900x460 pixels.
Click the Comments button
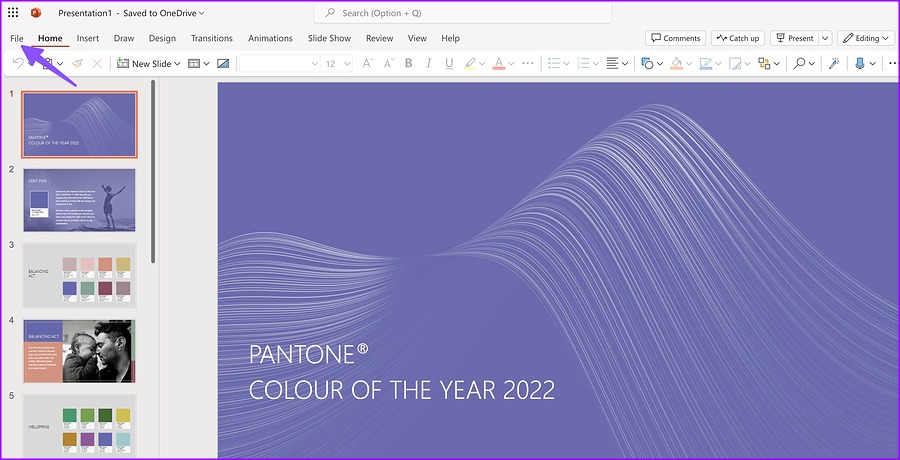674,38
